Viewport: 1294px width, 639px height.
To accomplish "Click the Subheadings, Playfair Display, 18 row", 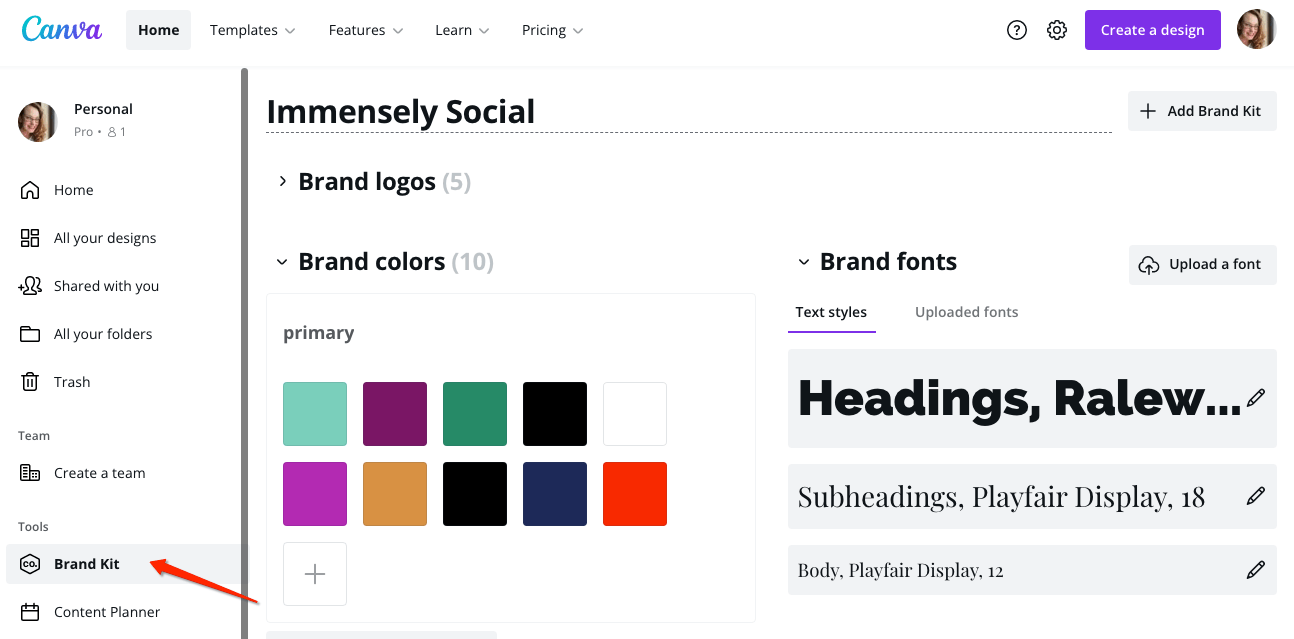I will 1032,496.
